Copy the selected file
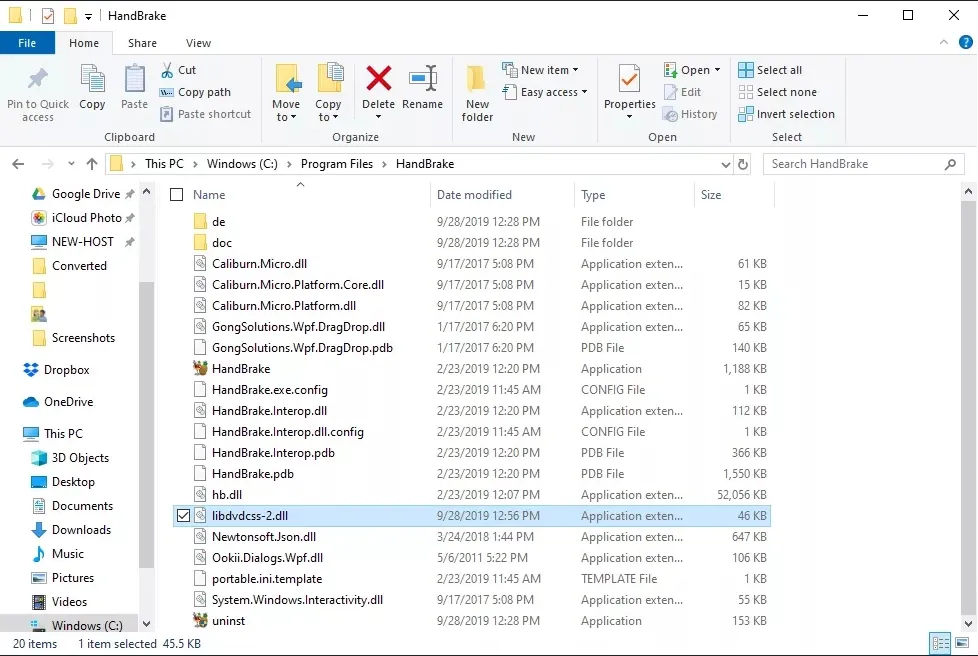This screenshot has height=656, width=978. 92,91
